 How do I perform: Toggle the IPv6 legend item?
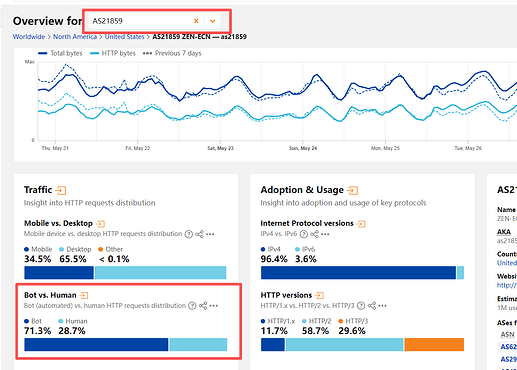coord(305,249)
